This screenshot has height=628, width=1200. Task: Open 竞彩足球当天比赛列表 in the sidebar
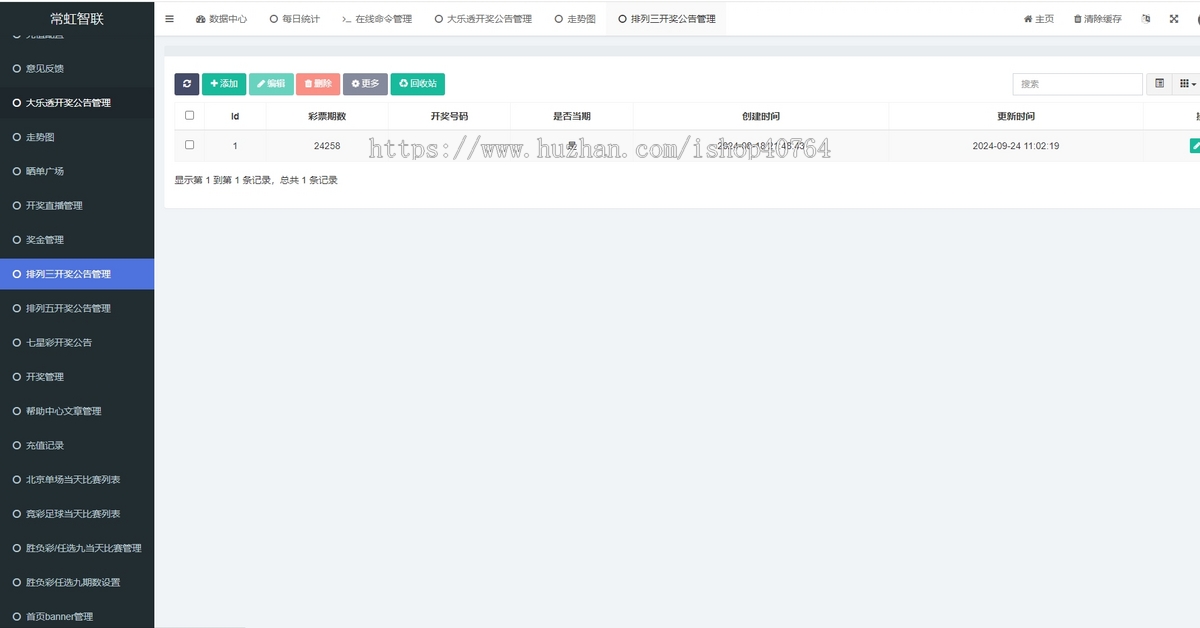77,513
